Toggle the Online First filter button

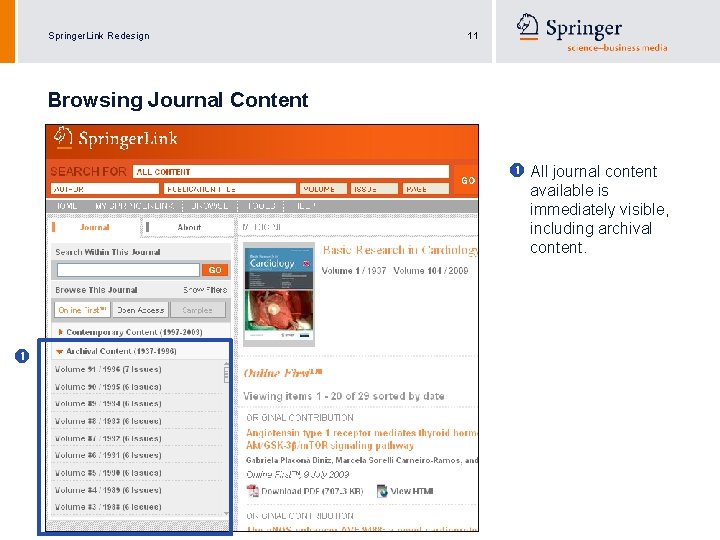(x=82, y=310)
